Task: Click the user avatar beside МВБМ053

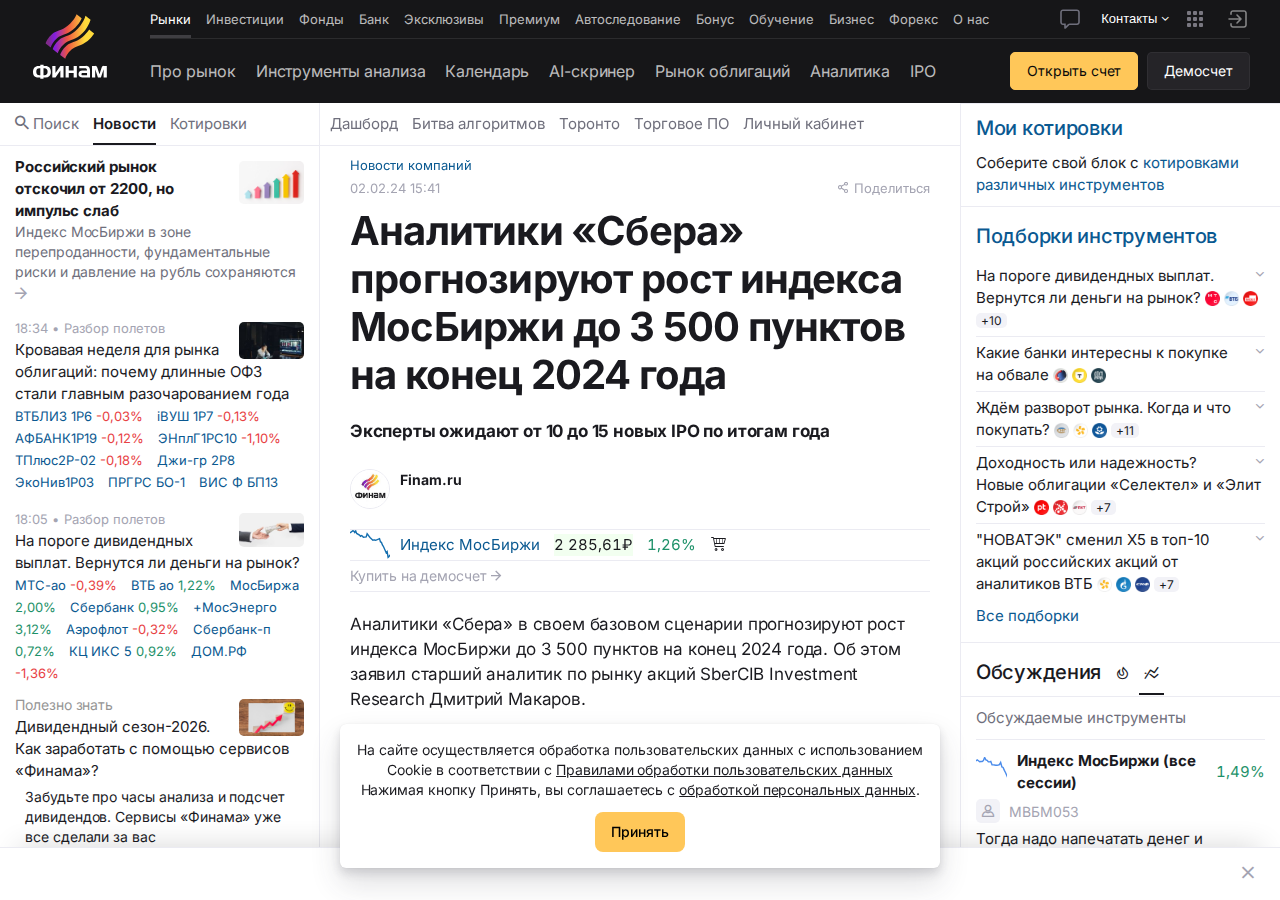Action: click(988, 812)
